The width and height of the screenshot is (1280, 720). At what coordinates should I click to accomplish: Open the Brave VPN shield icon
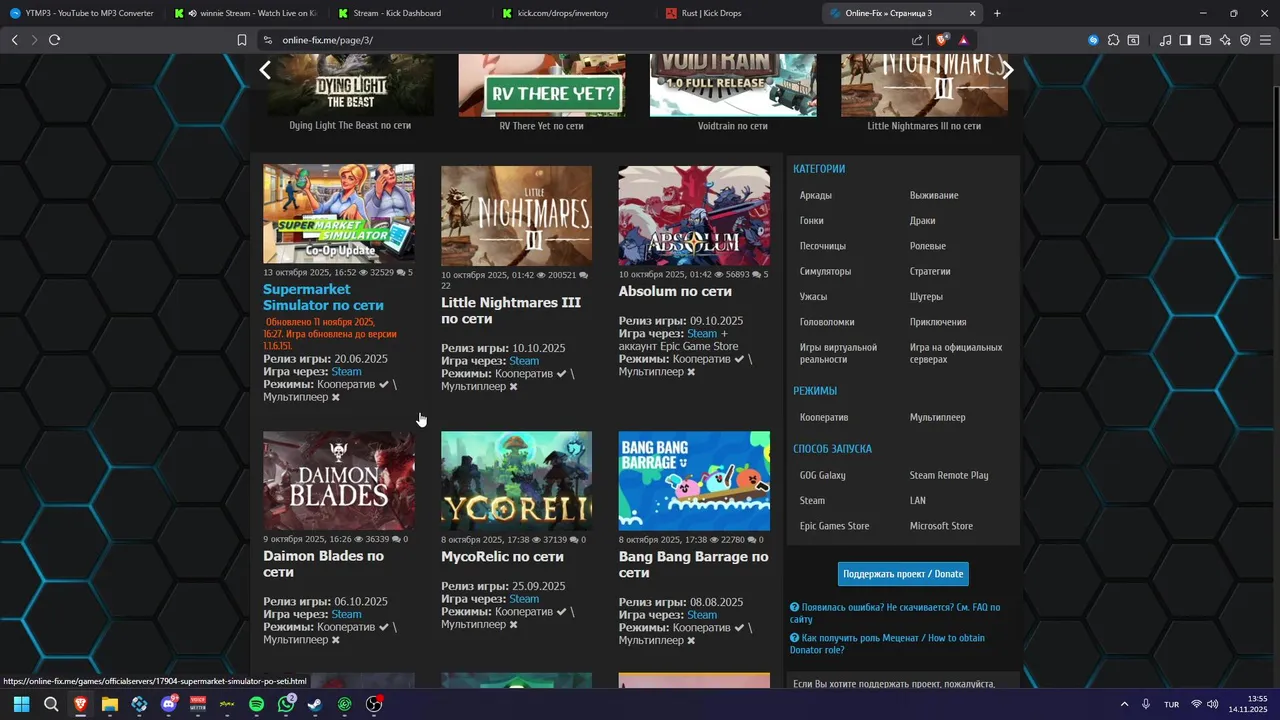tap(1245, 40)
